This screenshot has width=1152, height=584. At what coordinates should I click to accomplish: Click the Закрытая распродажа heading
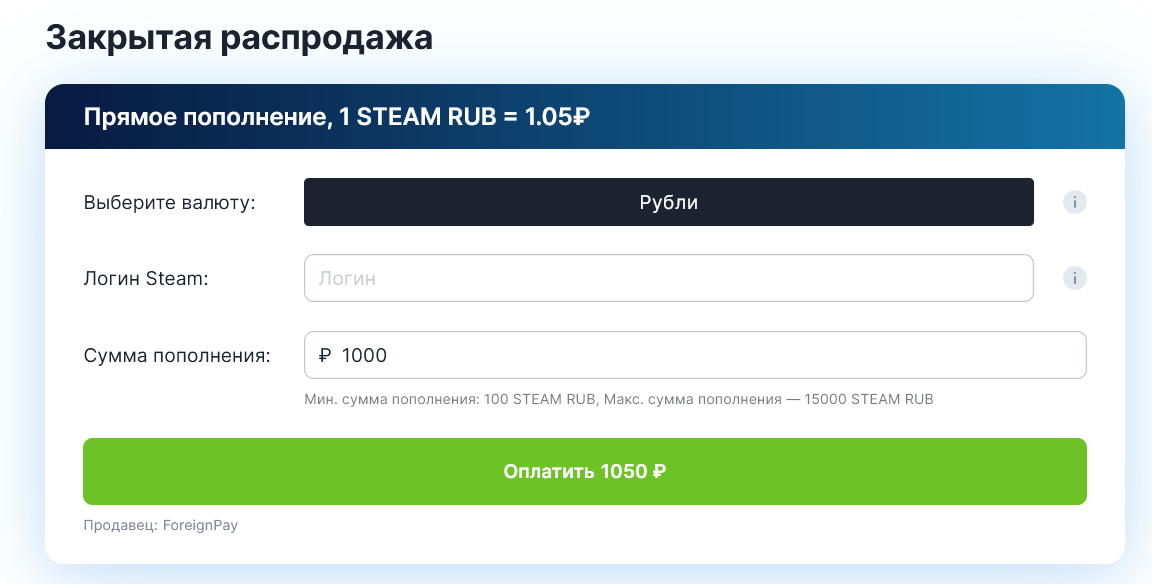coord(240,37)
